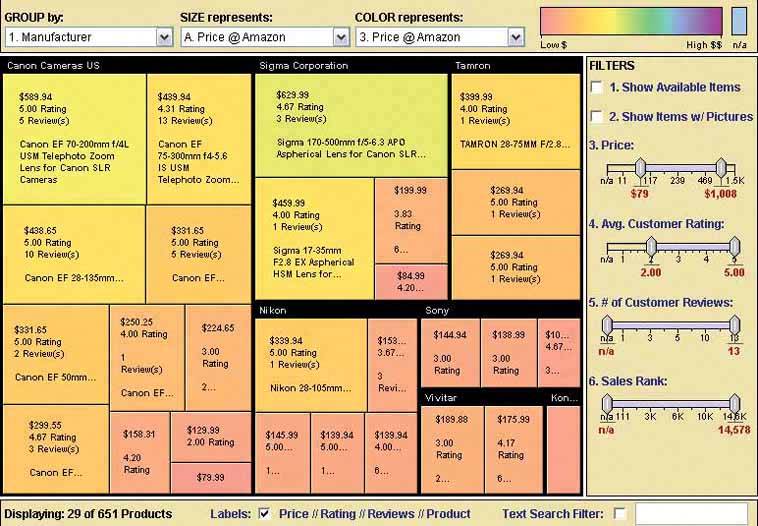
Task: Expand the SIZE represents dropdown
Action: (340, 37)
